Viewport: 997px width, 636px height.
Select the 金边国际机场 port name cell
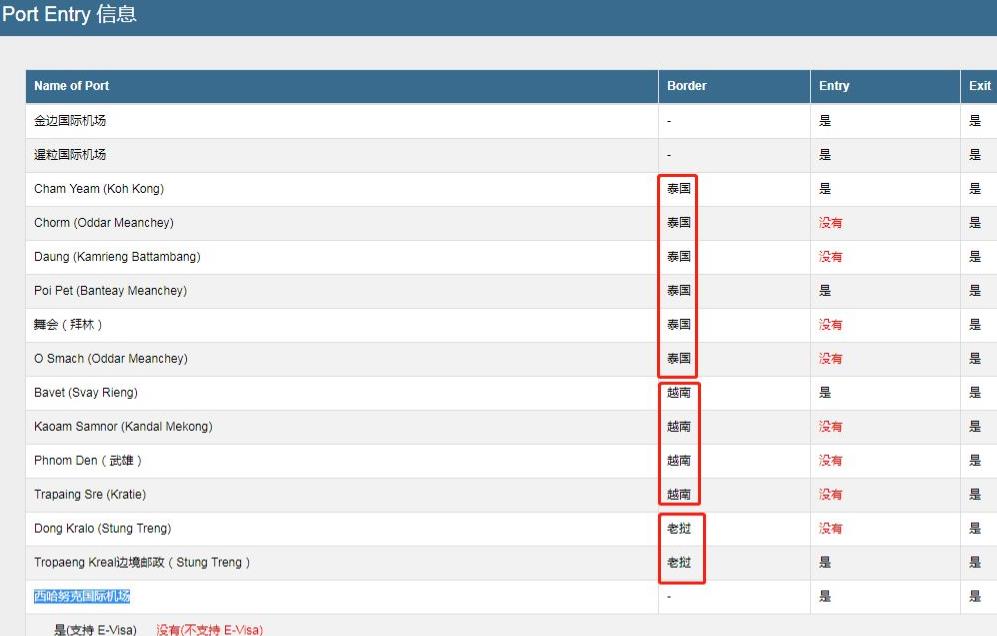tap(70, 121)
